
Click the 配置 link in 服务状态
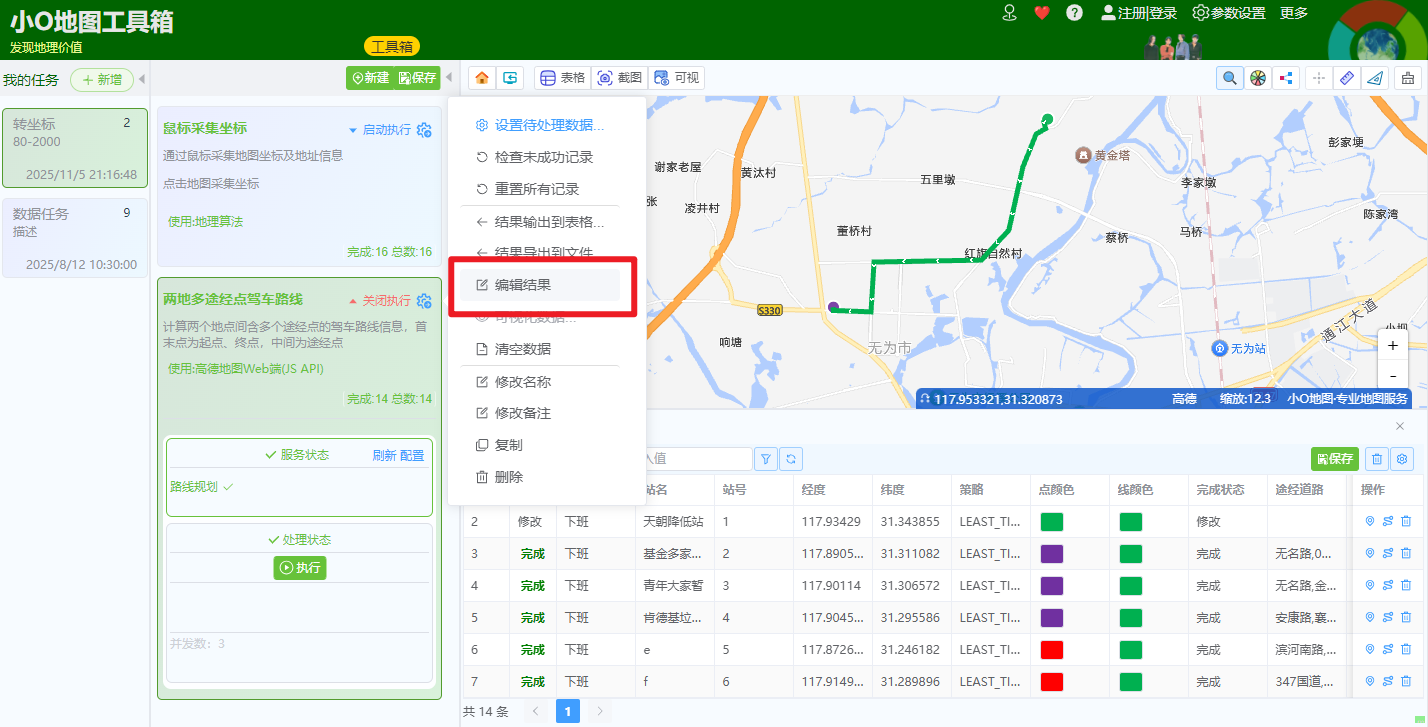(412, 455)
